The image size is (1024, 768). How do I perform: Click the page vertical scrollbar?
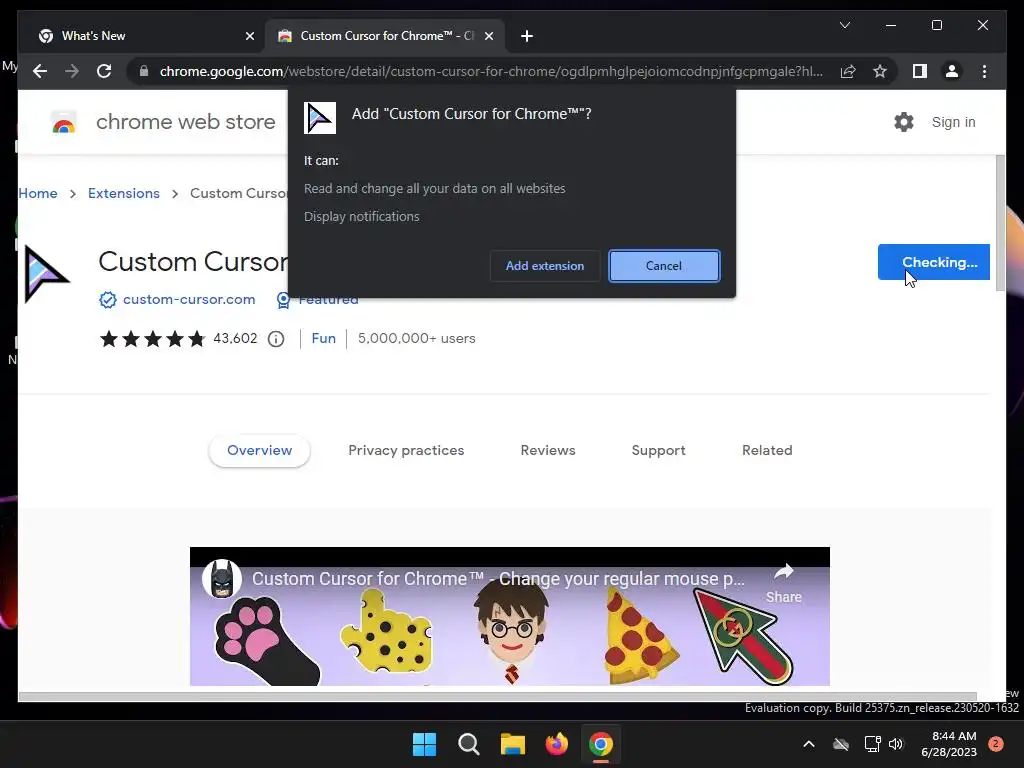click(1000, 222)
